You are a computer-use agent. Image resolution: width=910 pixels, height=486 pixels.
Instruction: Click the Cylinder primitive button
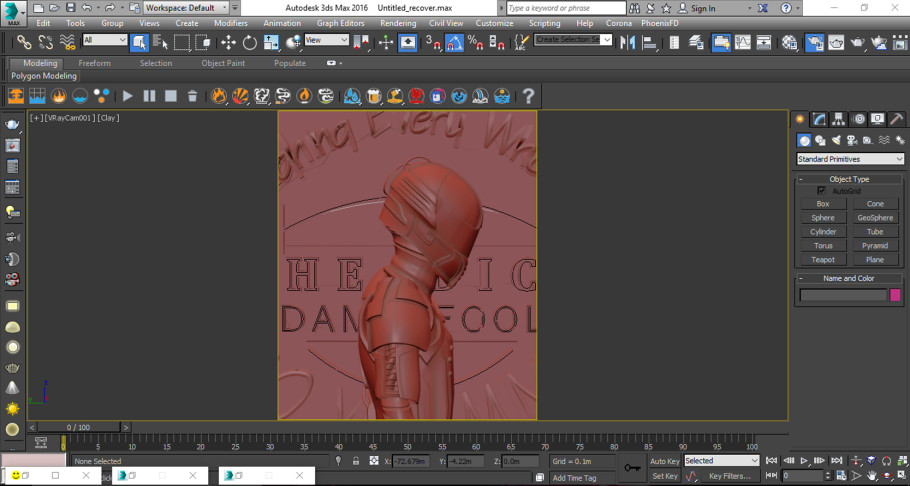[823, 232]
